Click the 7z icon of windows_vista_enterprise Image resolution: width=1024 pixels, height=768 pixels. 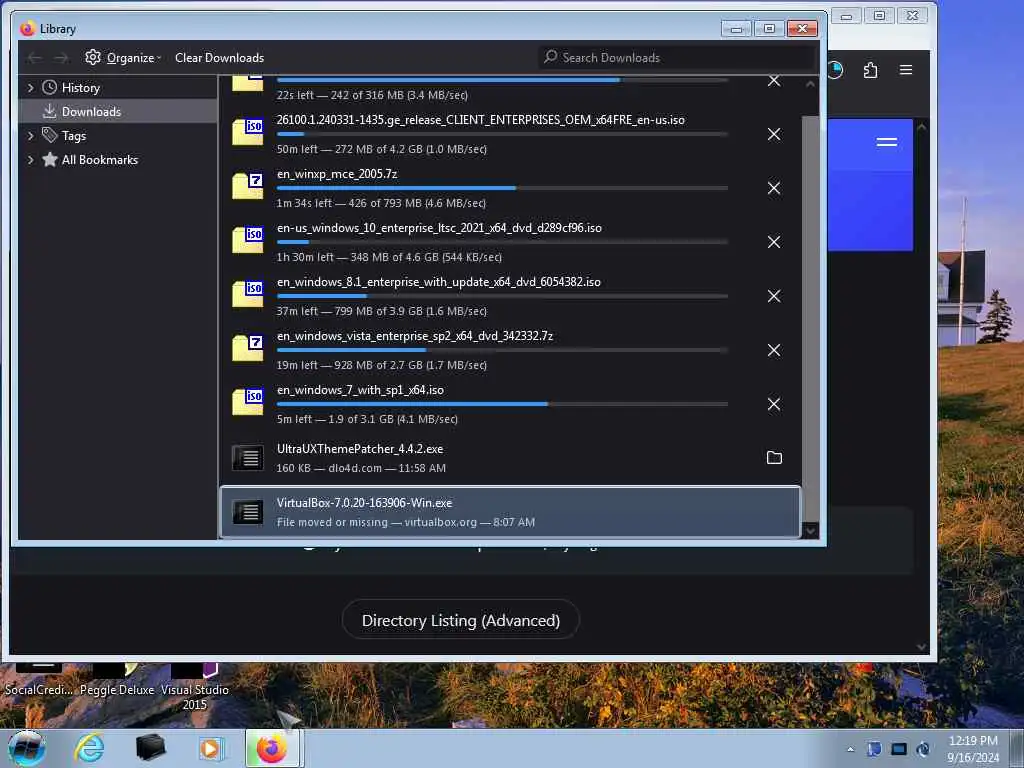(248, 348)
